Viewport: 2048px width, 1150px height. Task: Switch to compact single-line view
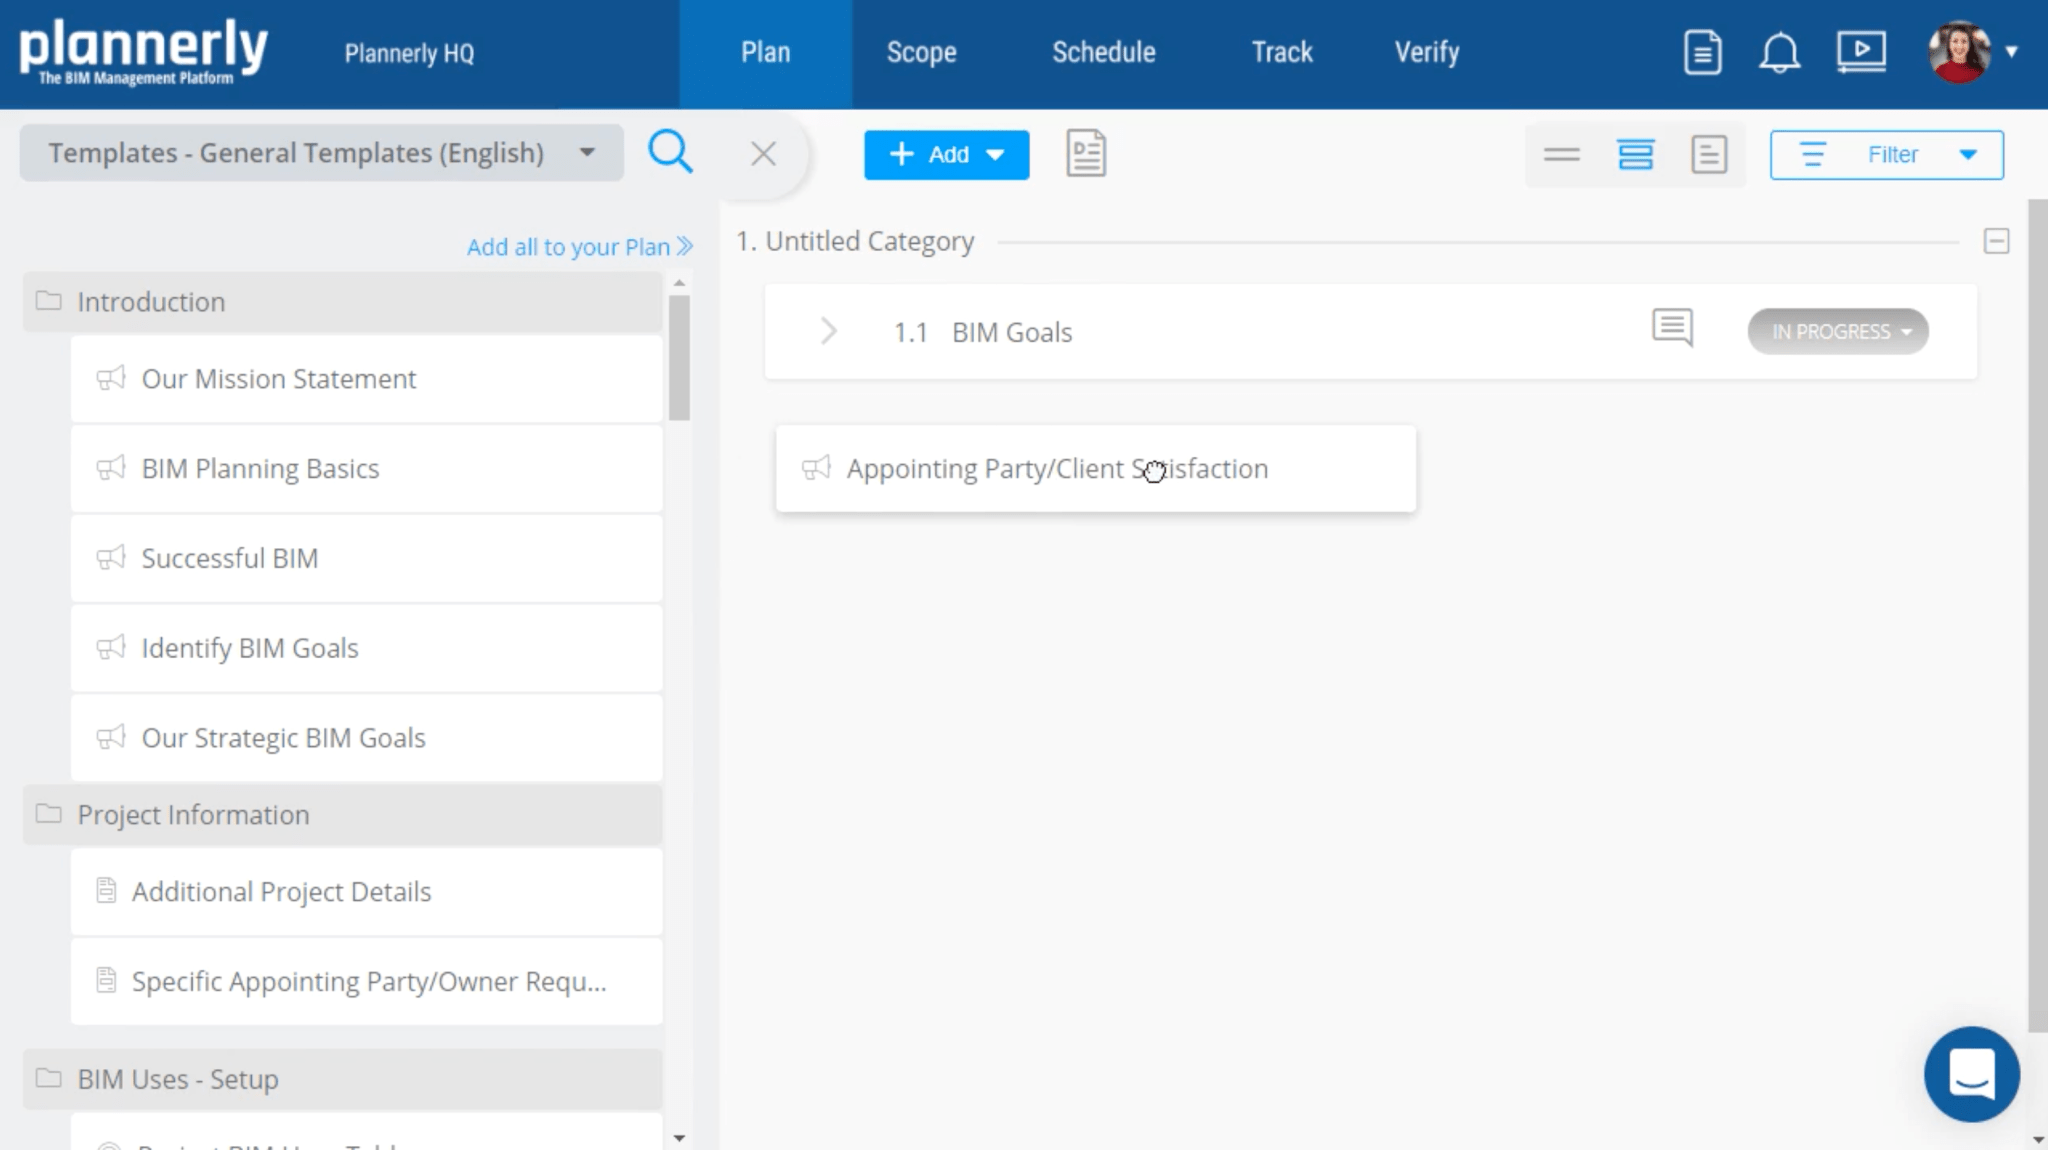(x=1561, y=155)
